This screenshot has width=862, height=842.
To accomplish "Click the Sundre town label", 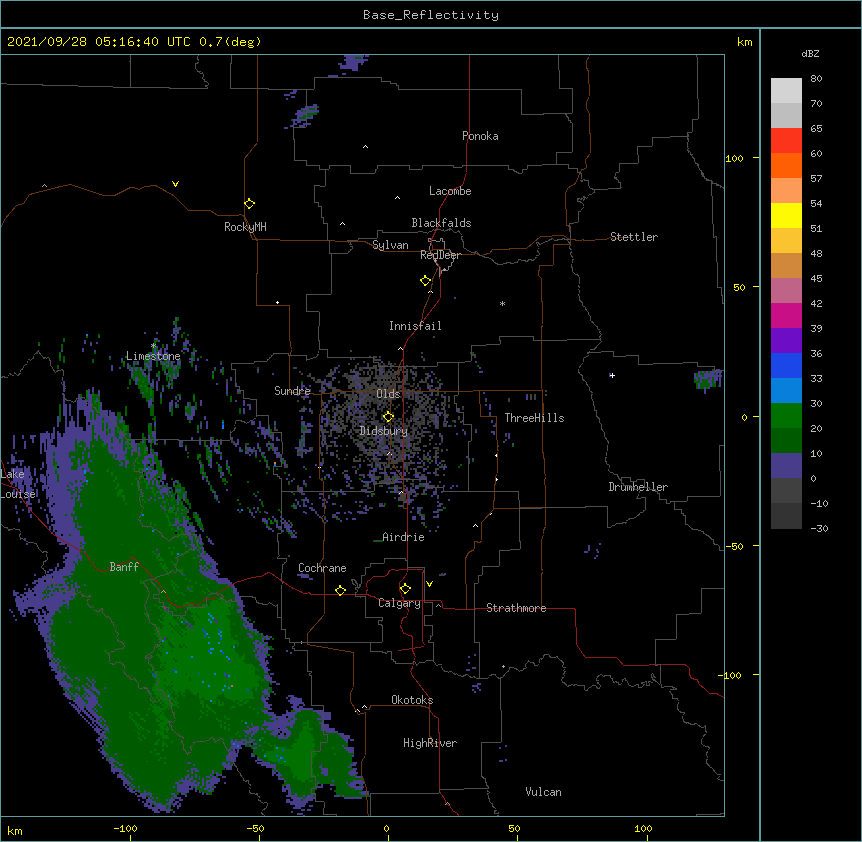I will (292, 391).
